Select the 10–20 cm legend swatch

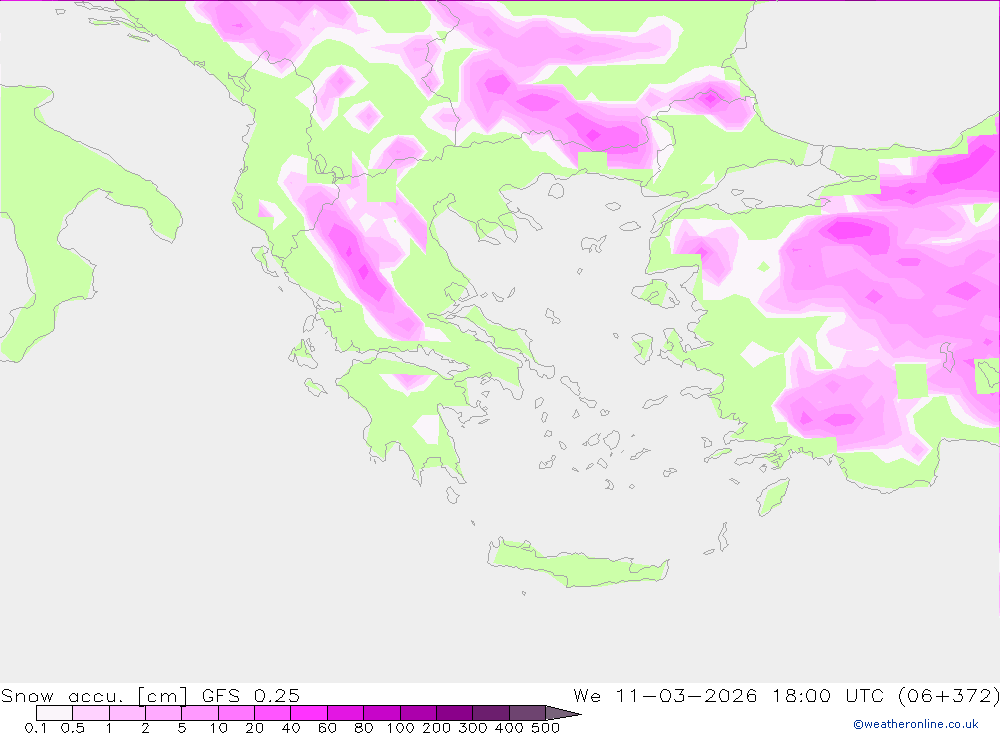click(x=236, y=713)
